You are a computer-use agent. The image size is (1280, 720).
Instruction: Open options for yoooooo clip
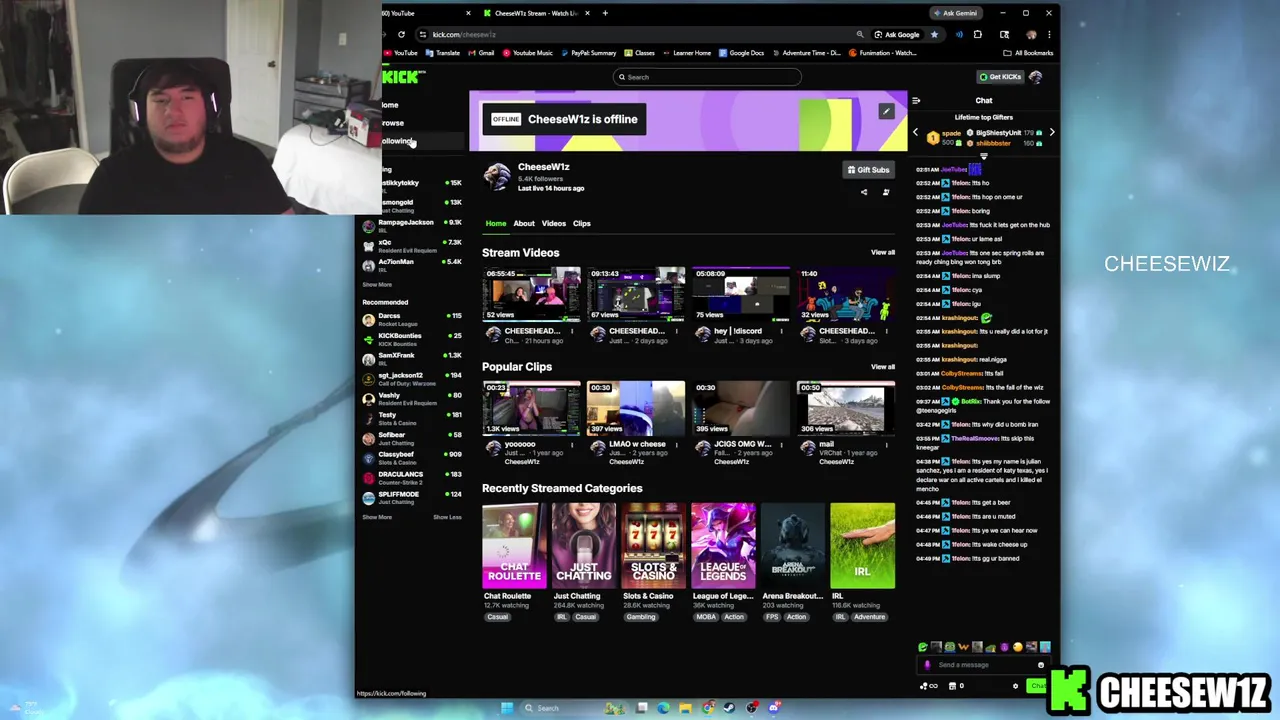(x=572, y=445)
